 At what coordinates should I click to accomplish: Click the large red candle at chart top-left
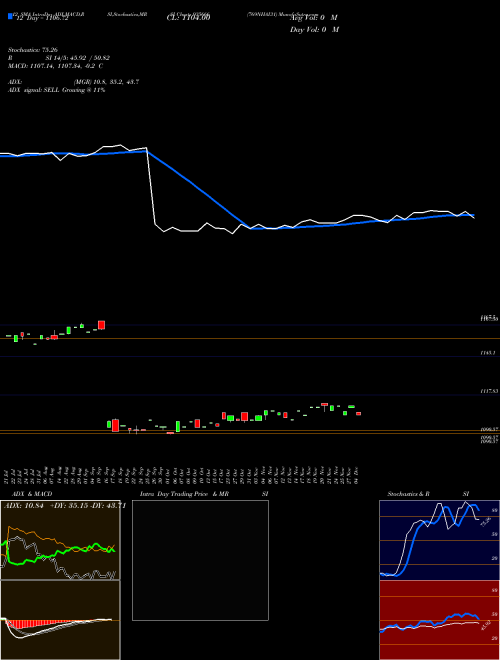click(101, 325)
